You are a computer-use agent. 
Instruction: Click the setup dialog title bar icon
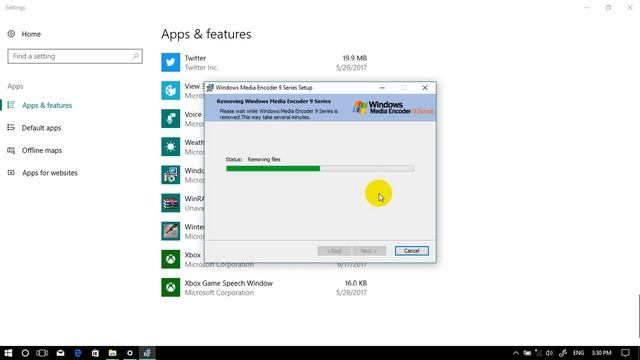210,88
